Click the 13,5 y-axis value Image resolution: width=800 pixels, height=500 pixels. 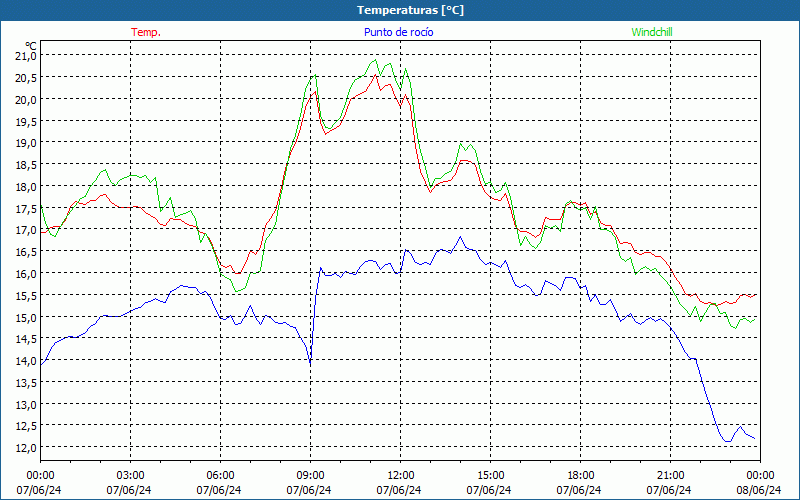click(27, 383)
